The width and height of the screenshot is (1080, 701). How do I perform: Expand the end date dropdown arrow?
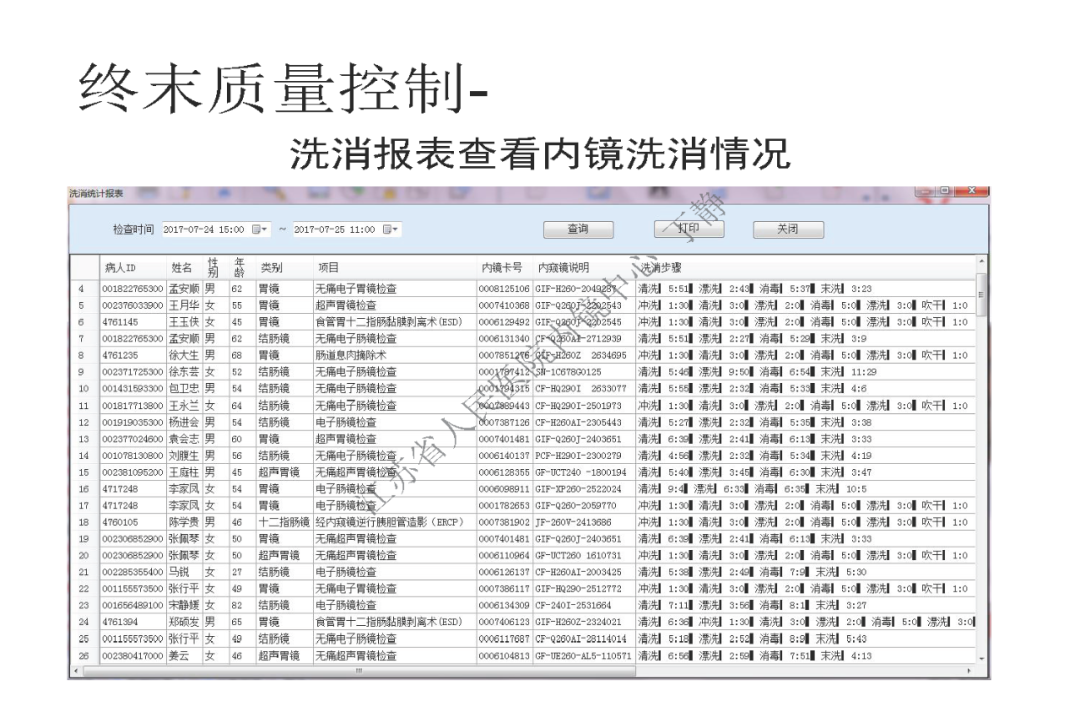394,228
